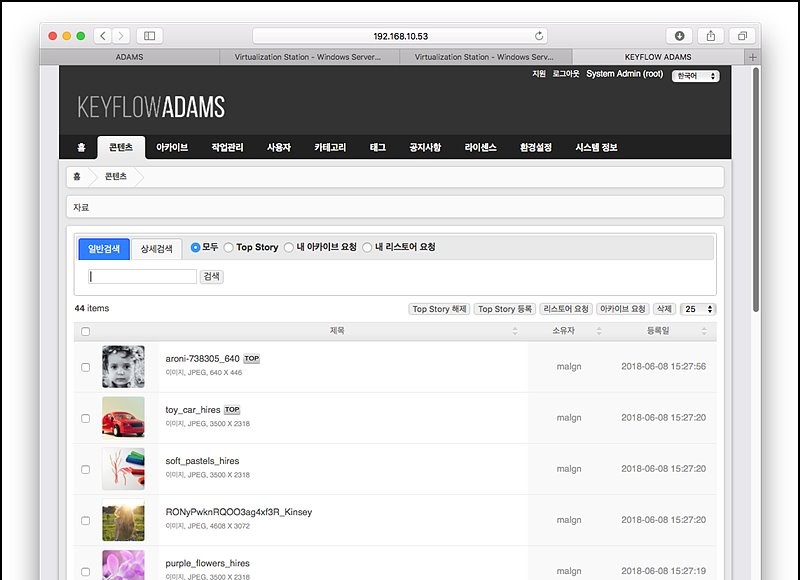
Task: Open the 환경설정 menu
Action: [536, 147]
